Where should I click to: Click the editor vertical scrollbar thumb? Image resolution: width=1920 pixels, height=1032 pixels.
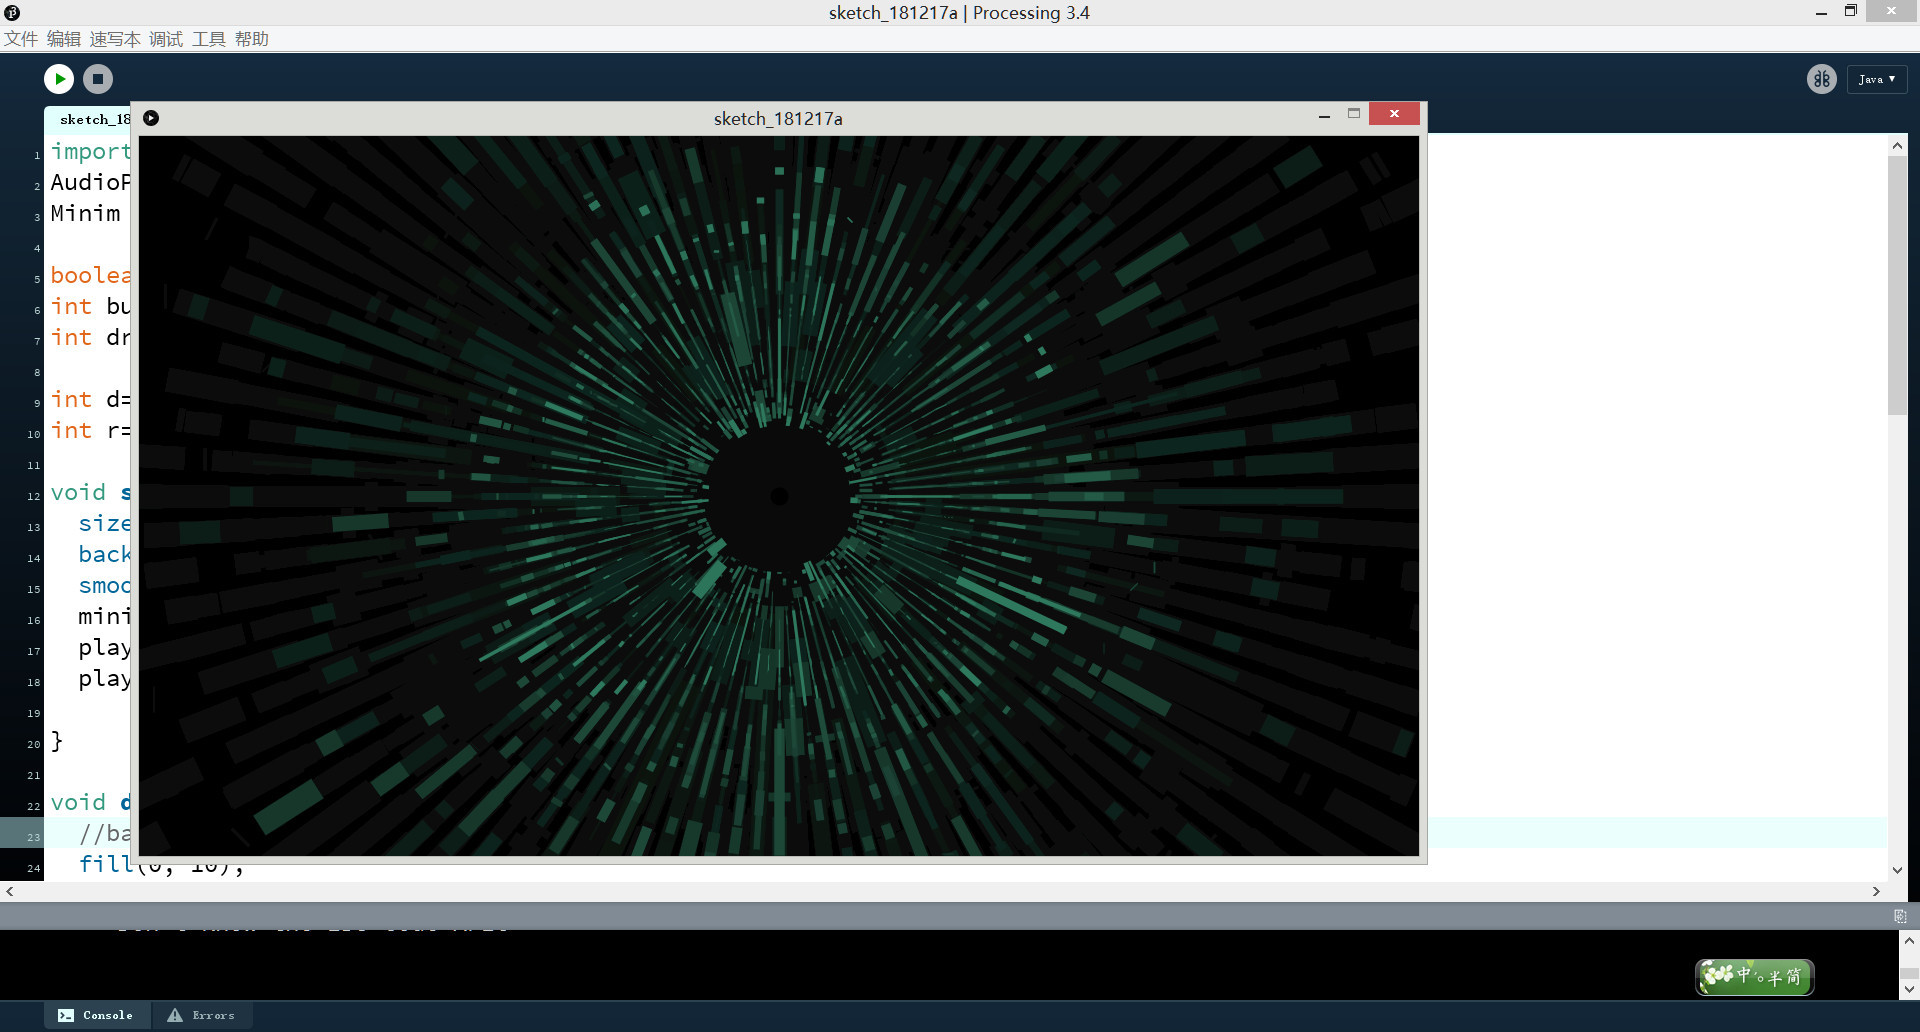pyautogui.click(x=1897, y=285)
